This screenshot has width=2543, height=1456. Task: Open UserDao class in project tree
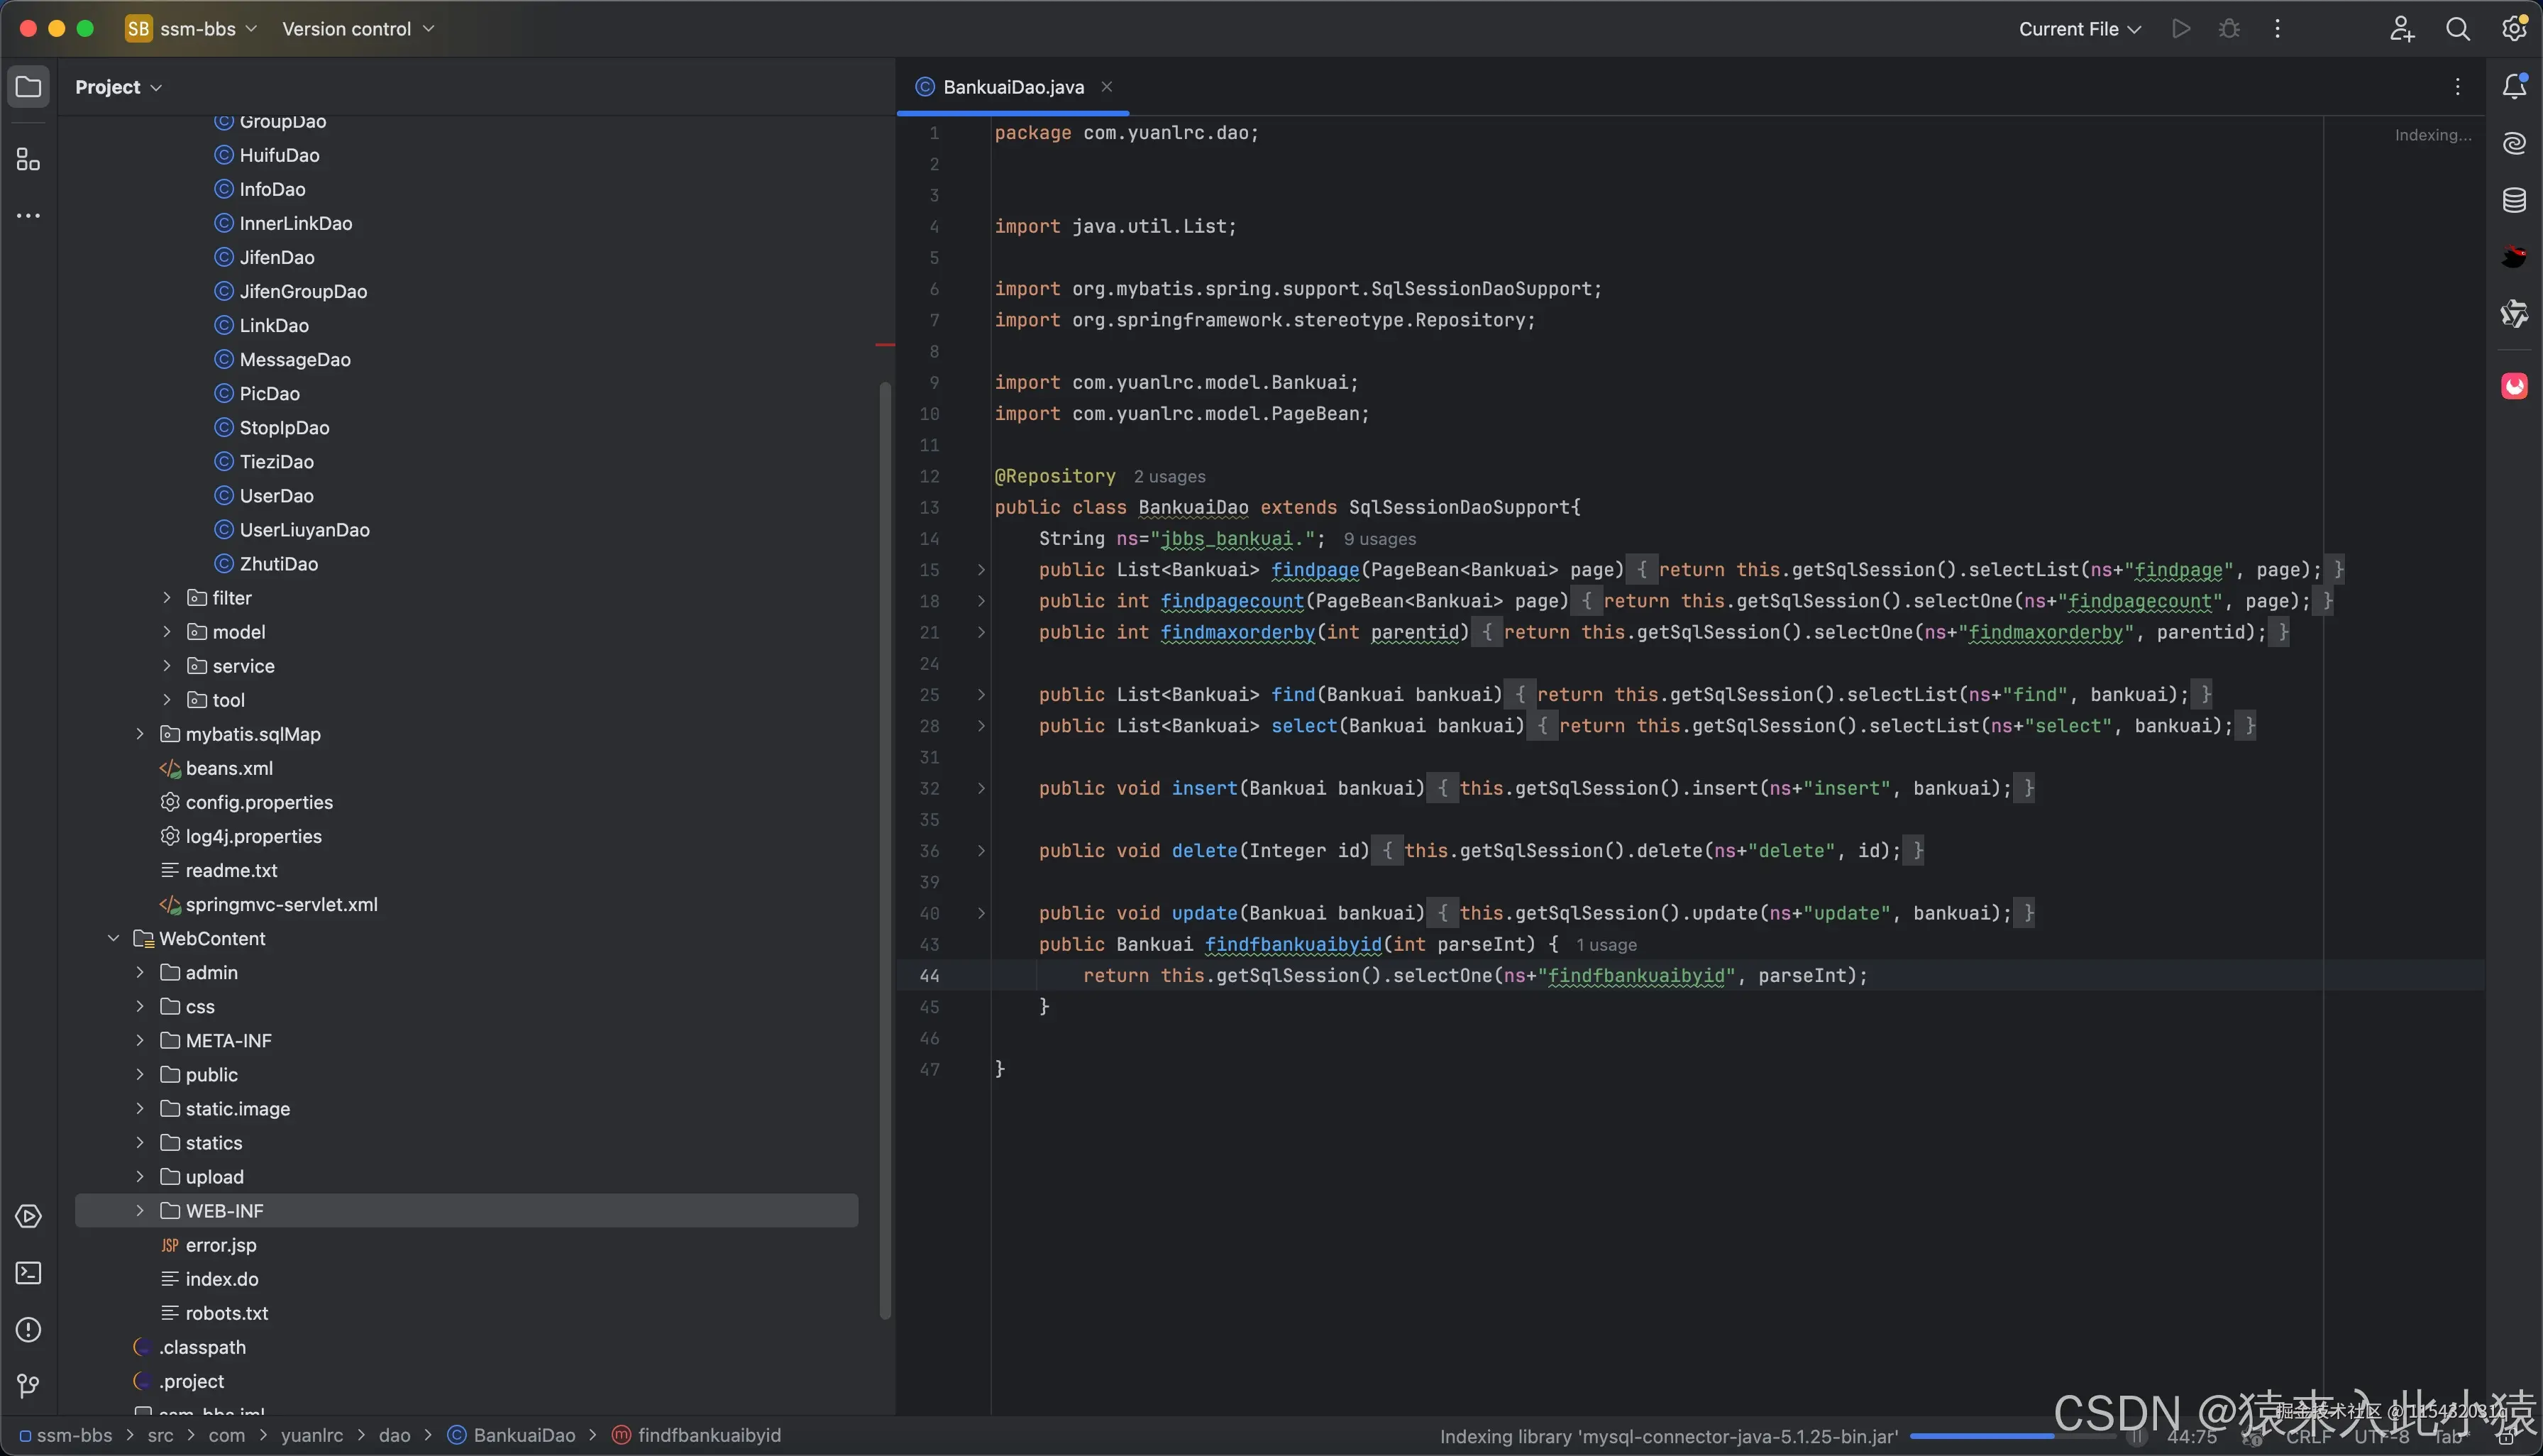[276, 496]
